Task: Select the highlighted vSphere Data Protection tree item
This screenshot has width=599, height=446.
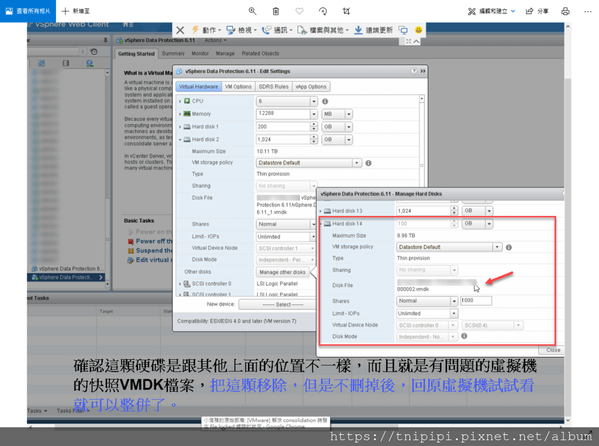Action: [67, 277]
